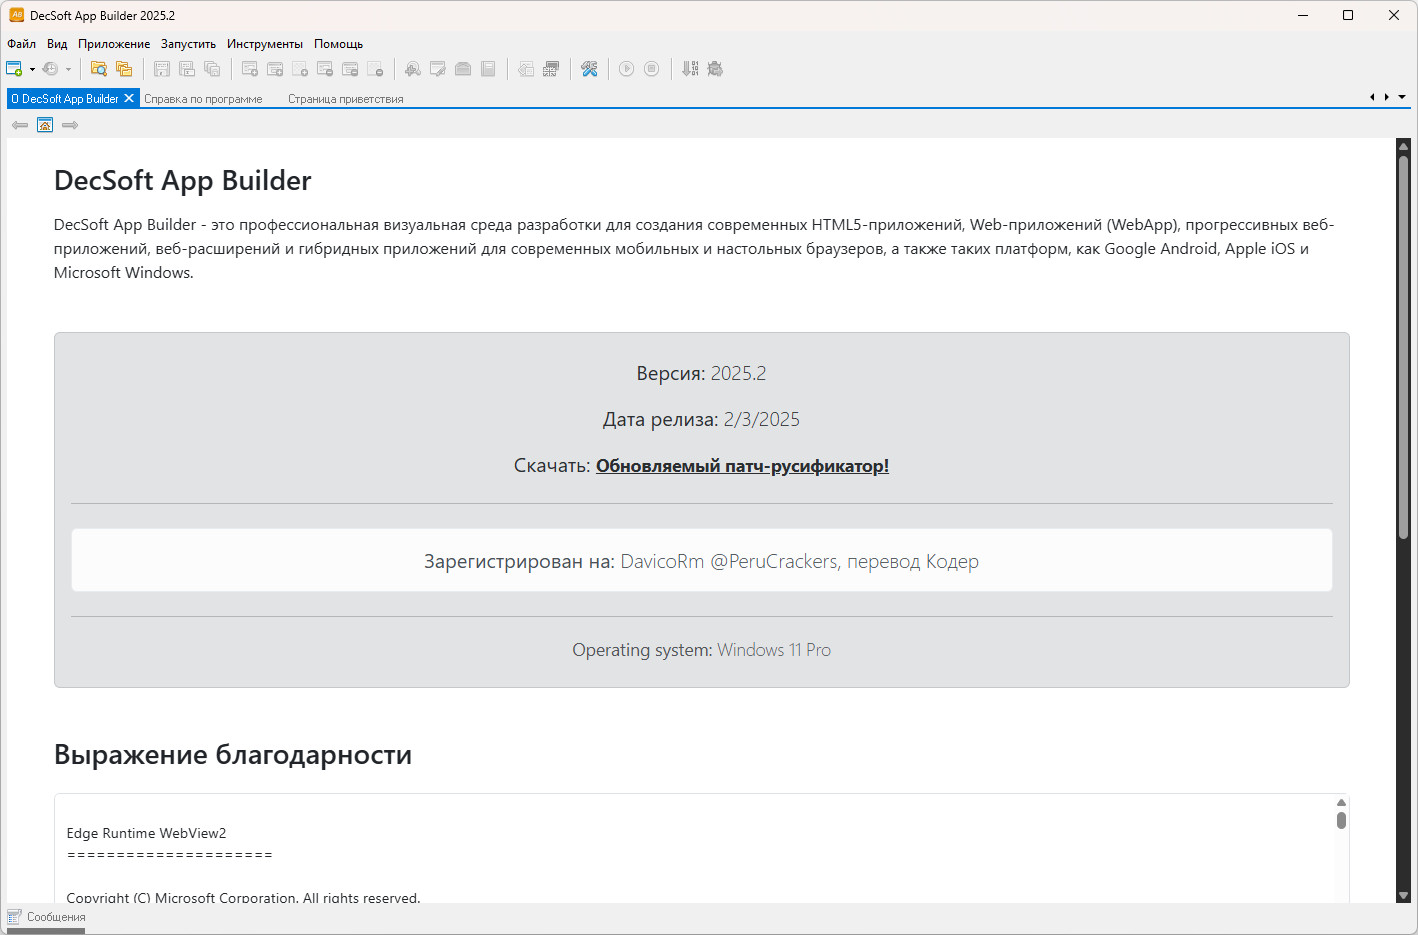Open the Приложение menu
The image size is (1418, 935).
(114, 44)
